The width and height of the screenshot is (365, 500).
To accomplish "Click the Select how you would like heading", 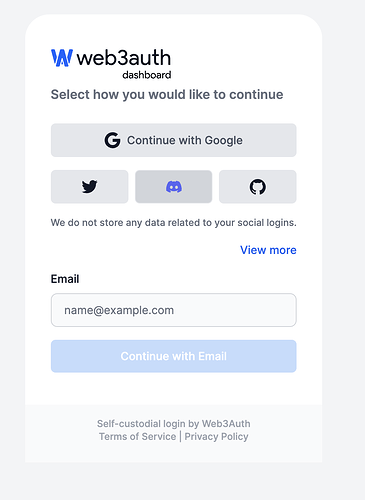I will click(x=167, y=95).
